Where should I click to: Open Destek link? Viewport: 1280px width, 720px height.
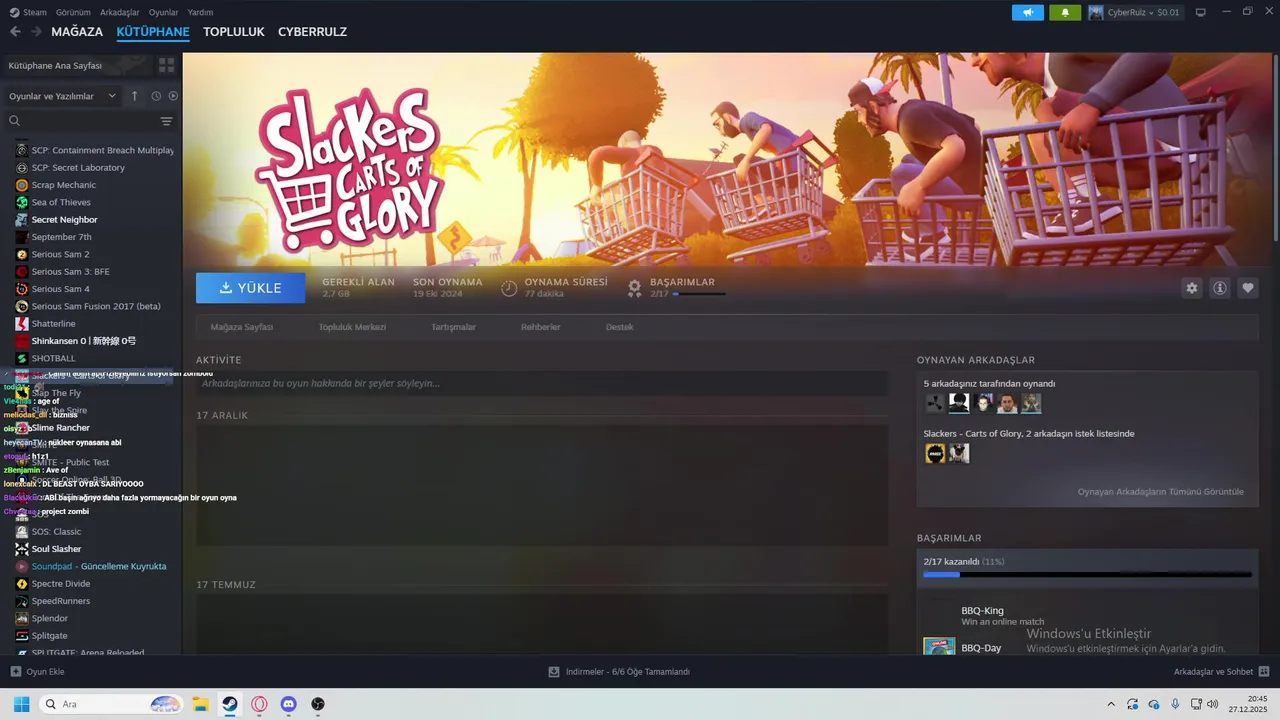(x=619, y=327)
